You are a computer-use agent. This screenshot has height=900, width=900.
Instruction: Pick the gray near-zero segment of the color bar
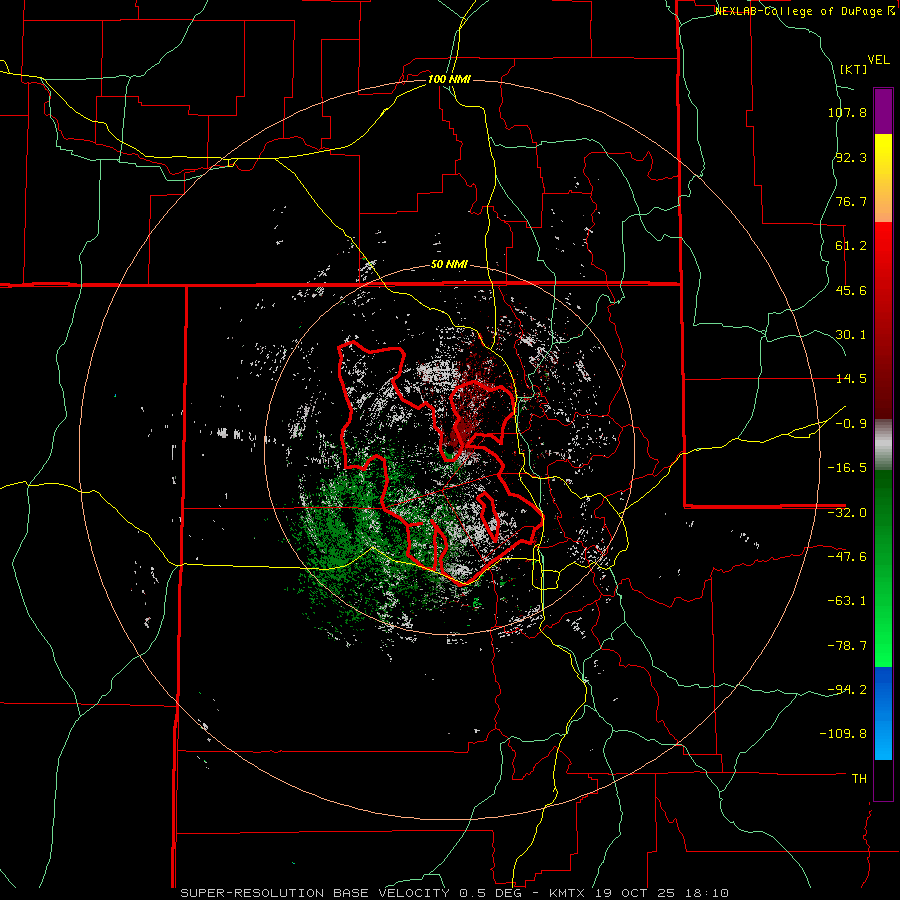pos(883,445)
